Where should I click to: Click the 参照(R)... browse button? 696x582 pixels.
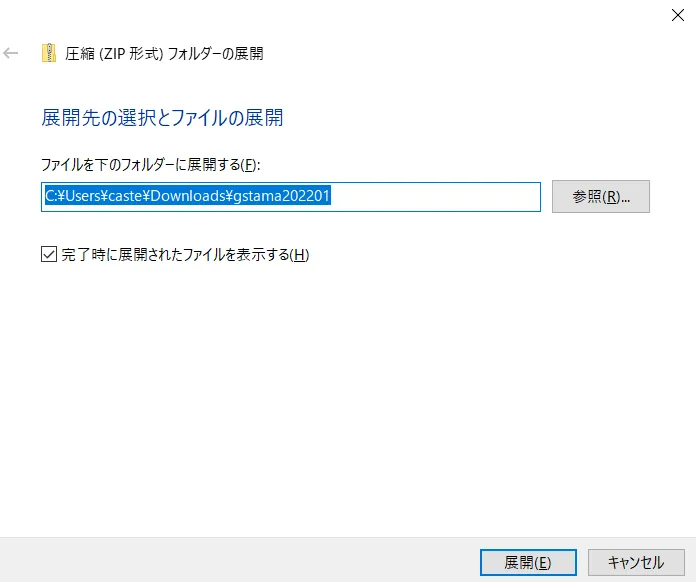click(x=600, y=197)
